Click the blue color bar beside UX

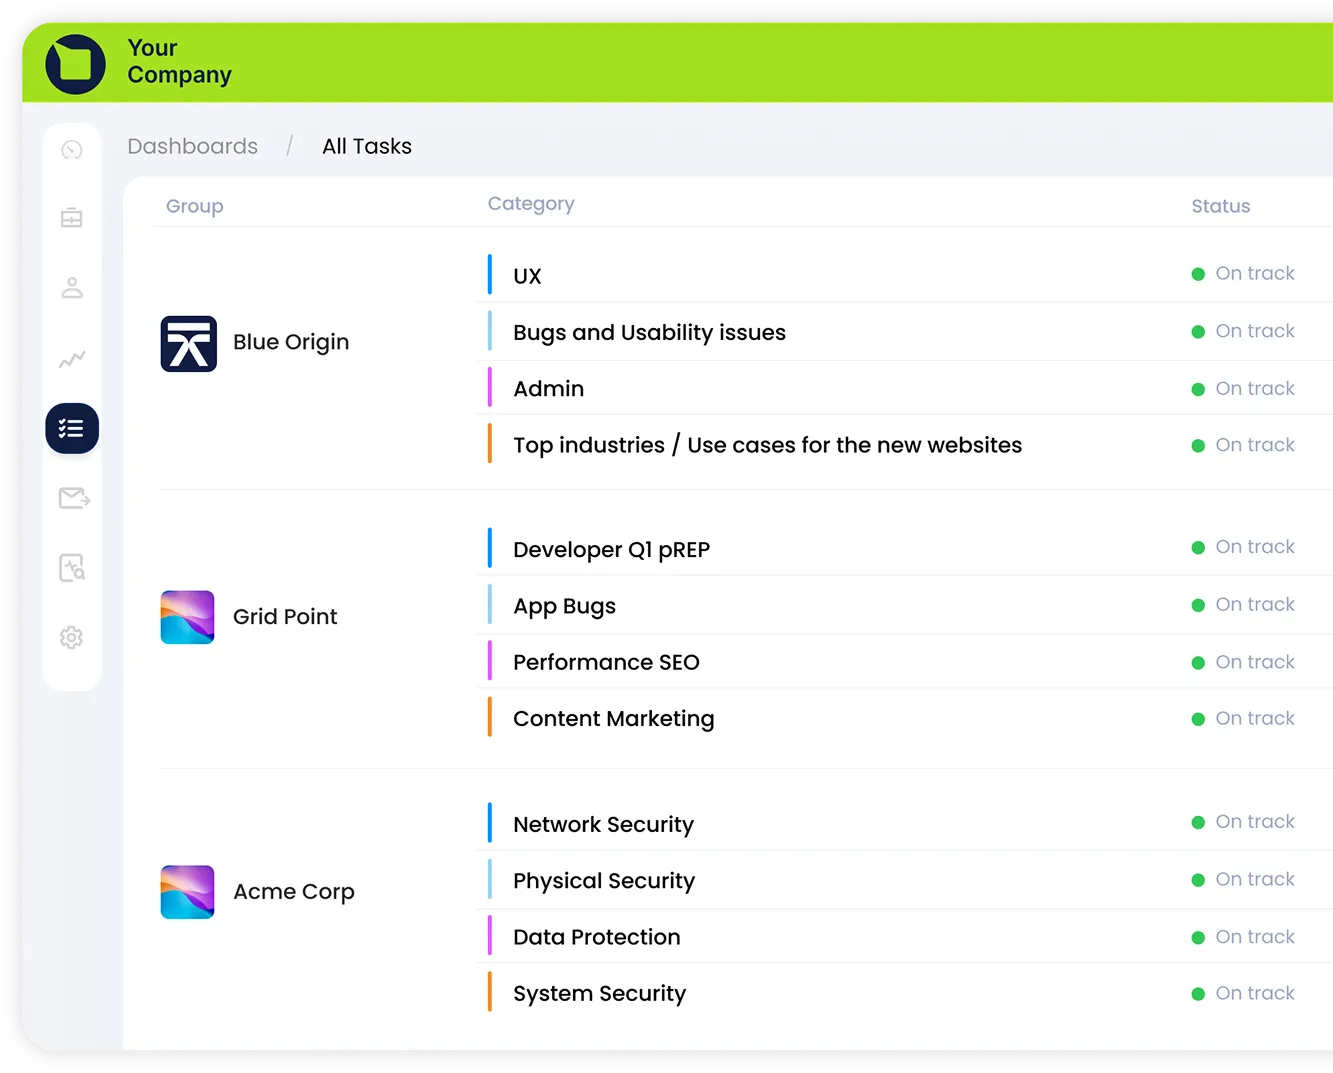[x=490, y=274]
